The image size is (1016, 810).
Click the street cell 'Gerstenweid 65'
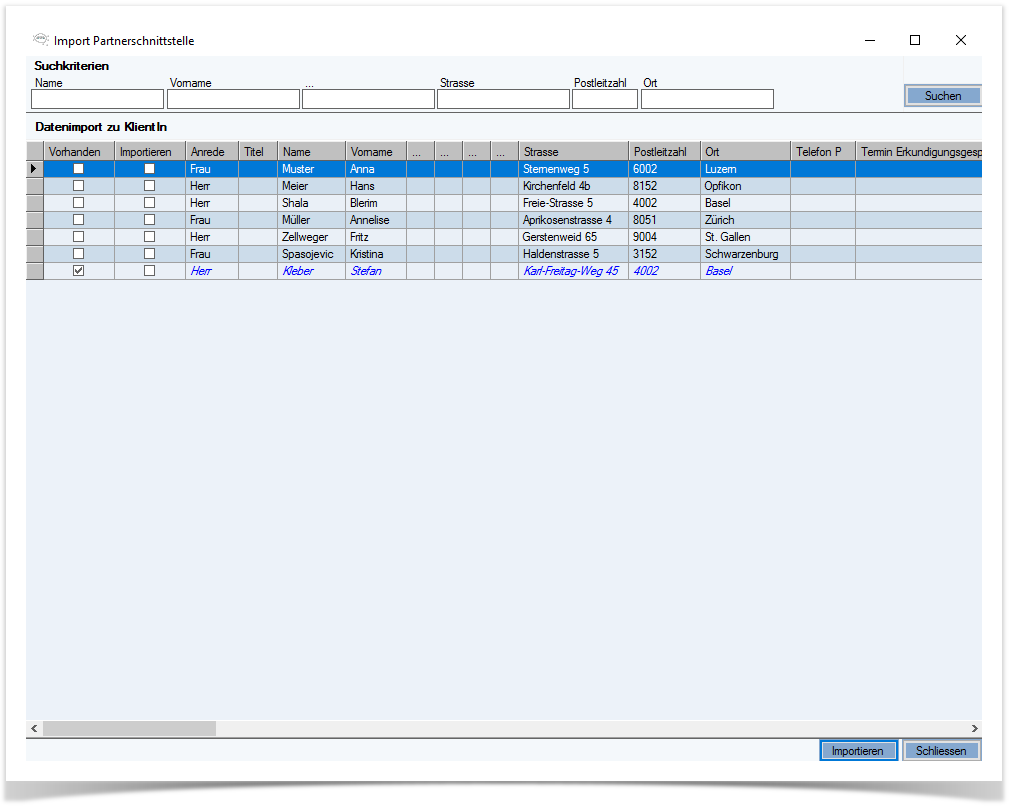click(x=573, y=237)
